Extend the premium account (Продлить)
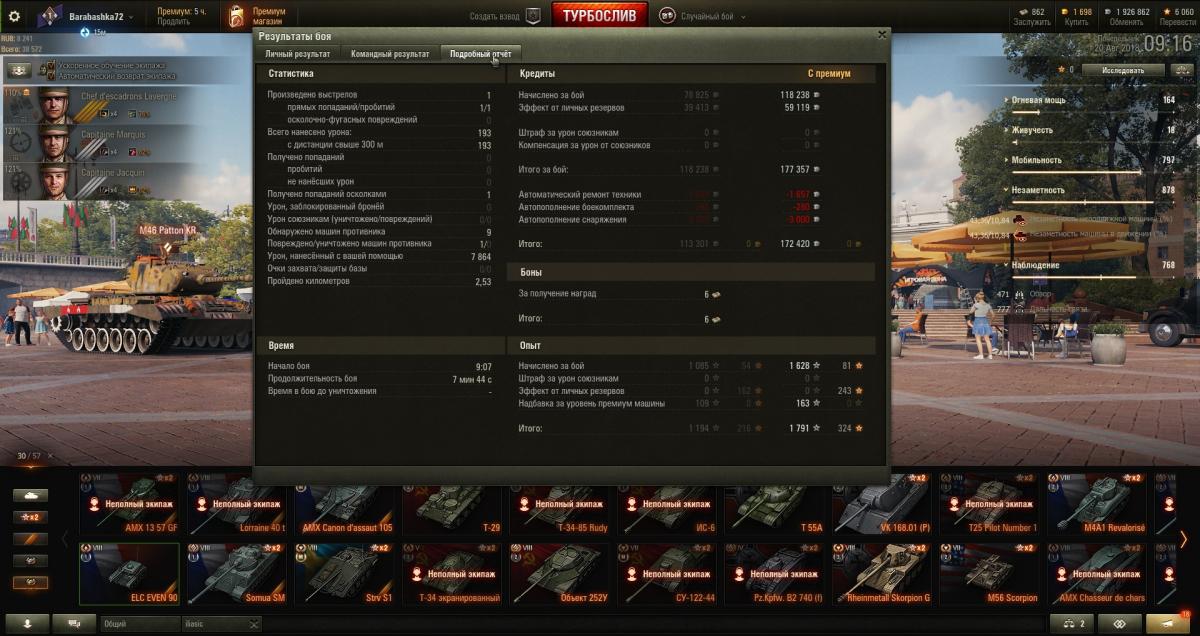1200x636 pixels. click(x=172, y=23)
